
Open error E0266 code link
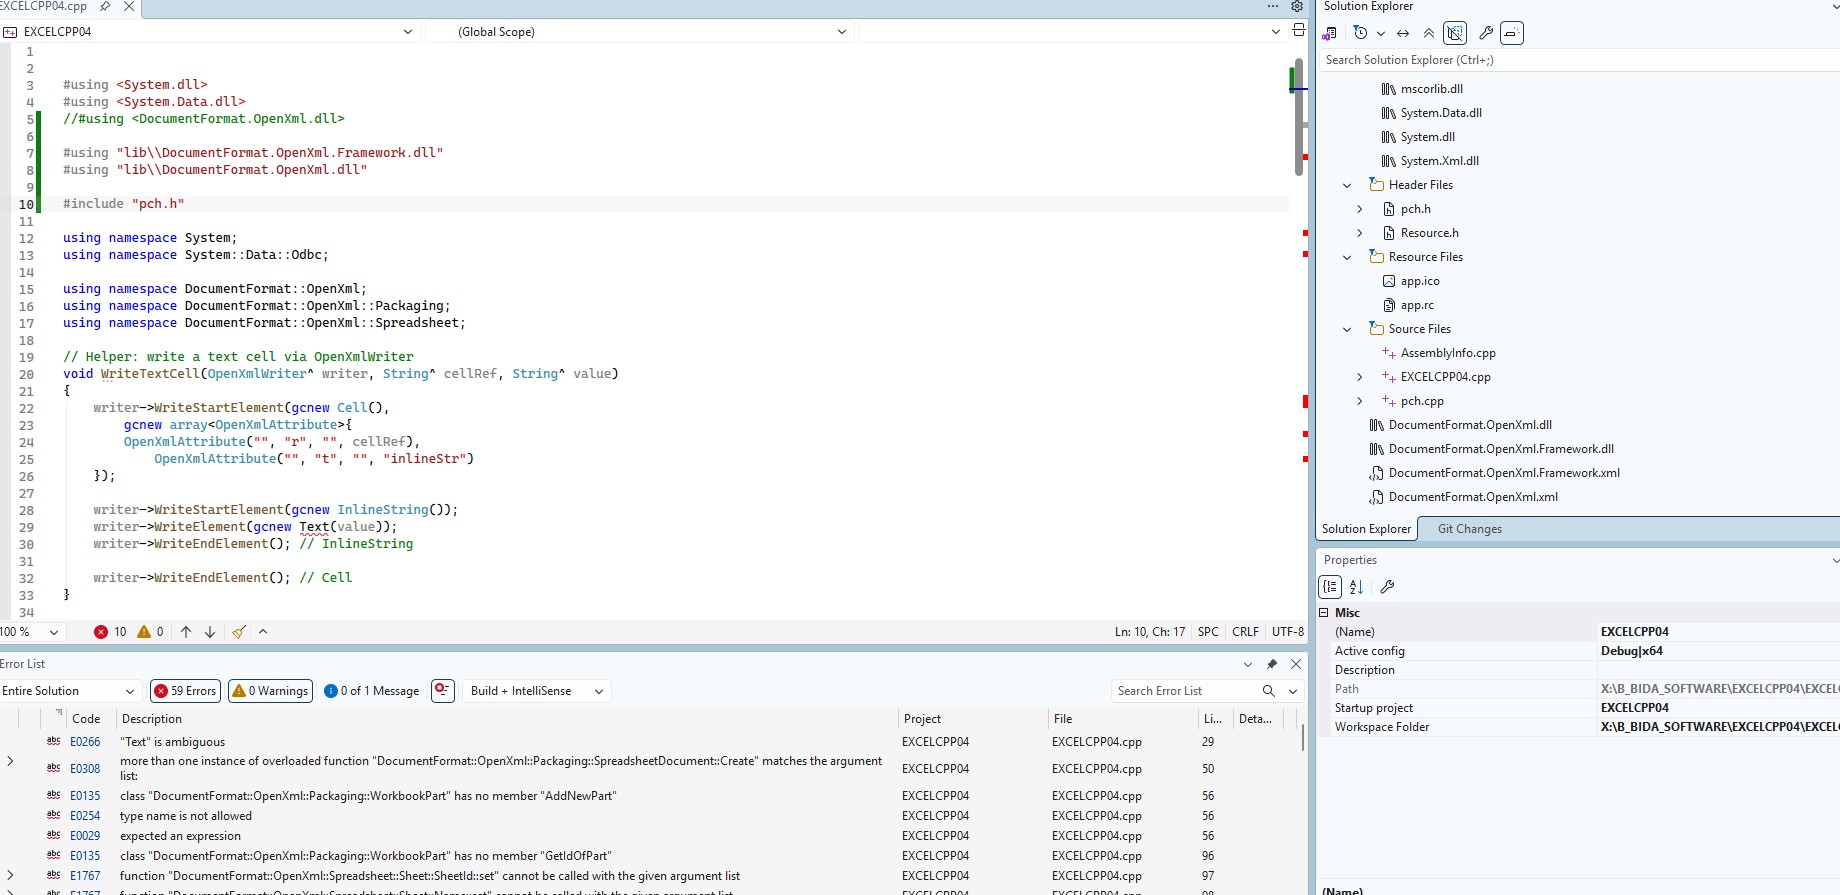tap(85, 742)
